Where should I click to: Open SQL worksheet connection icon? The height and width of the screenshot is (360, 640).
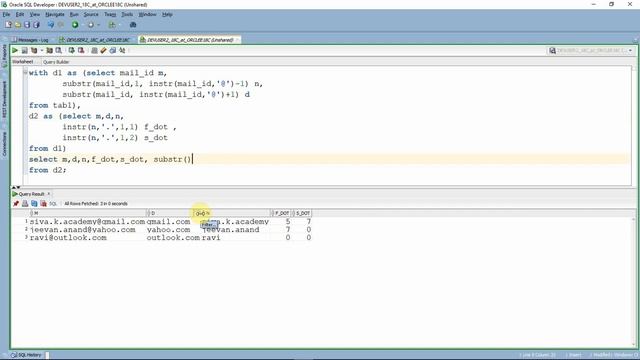coord(112,25)
